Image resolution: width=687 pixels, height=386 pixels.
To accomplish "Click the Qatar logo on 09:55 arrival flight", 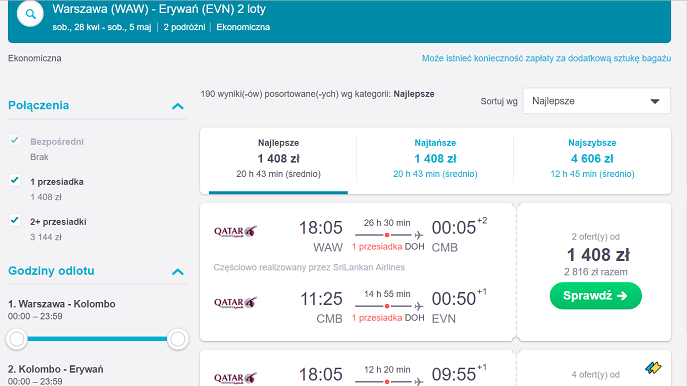I will click(235, 378).
